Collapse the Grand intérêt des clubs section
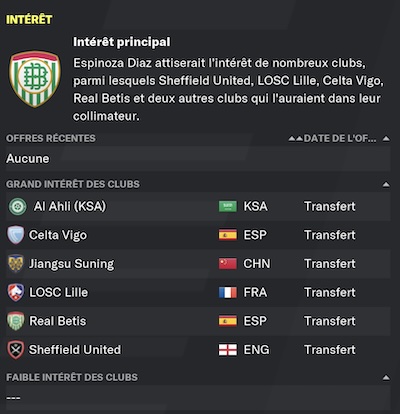The width and height of the screenshot is (400, 414). pos(386,184)
